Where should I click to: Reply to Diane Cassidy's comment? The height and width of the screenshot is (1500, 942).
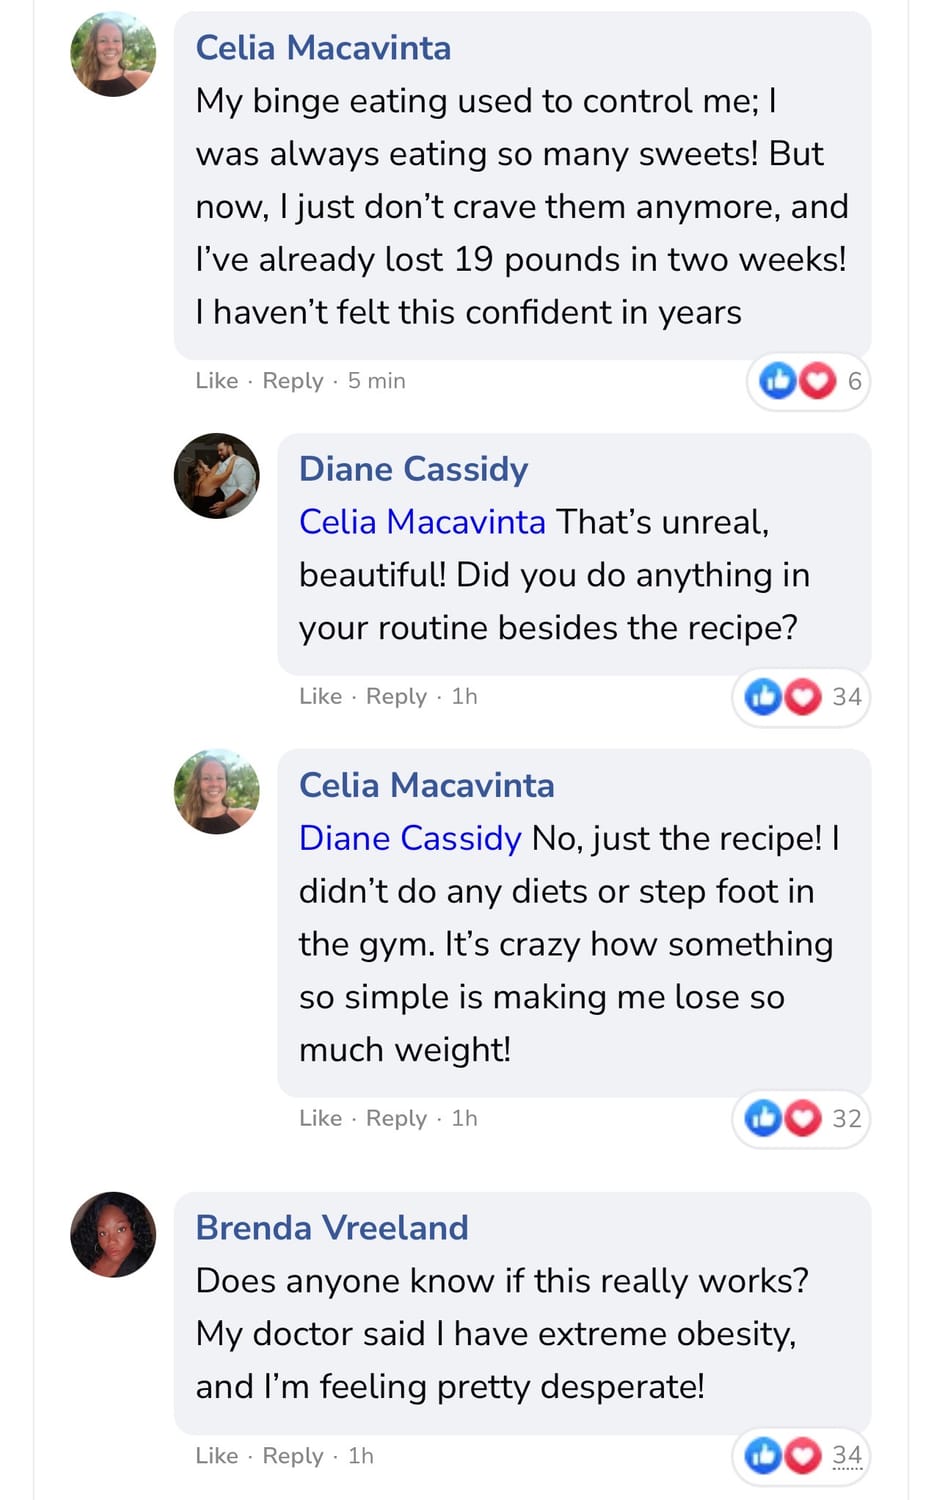[x=396, y=697]
